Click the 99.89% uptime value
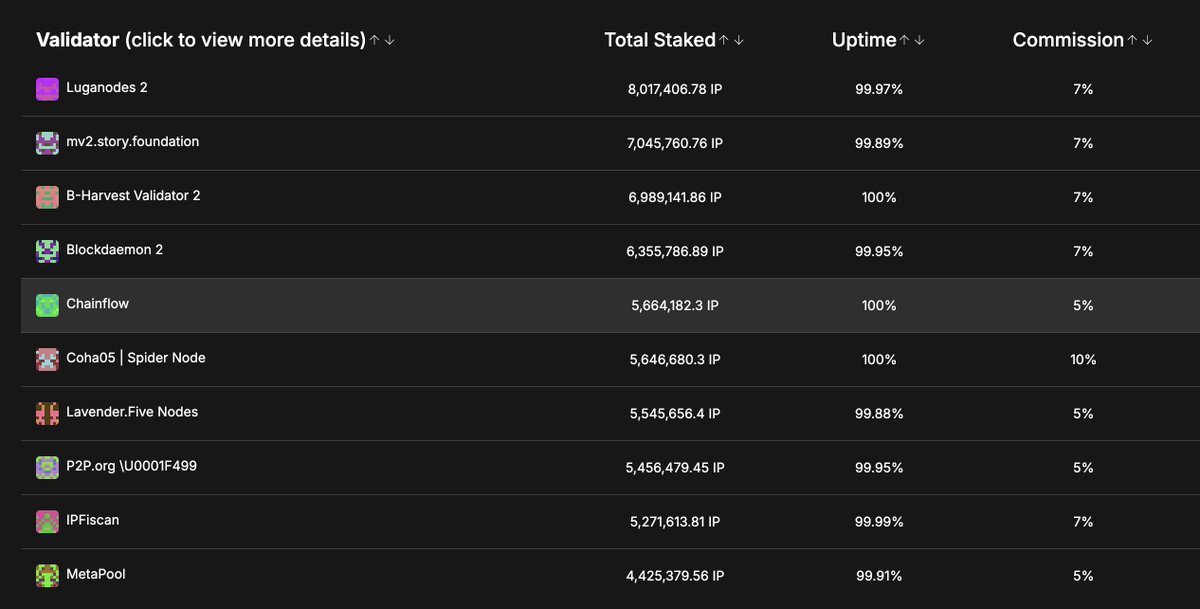Viewport: 1200px width, 609px height. (x=879, y=143)
